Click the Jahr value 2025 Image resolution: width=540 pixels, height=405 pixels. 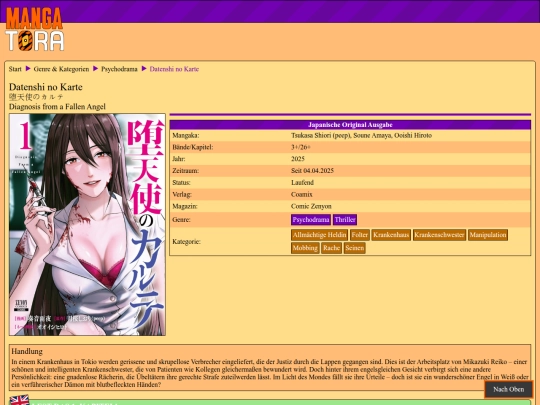[298, 159]
